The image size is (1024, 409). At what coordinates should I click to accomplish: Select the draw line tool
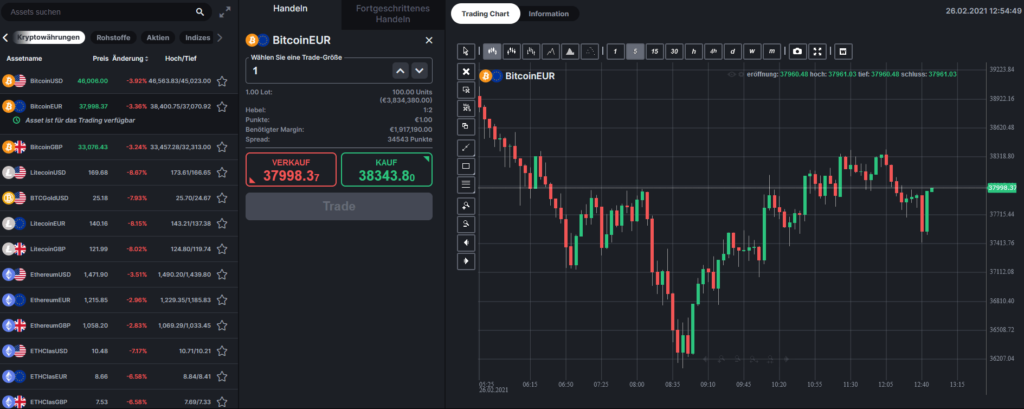click(466, 147)
